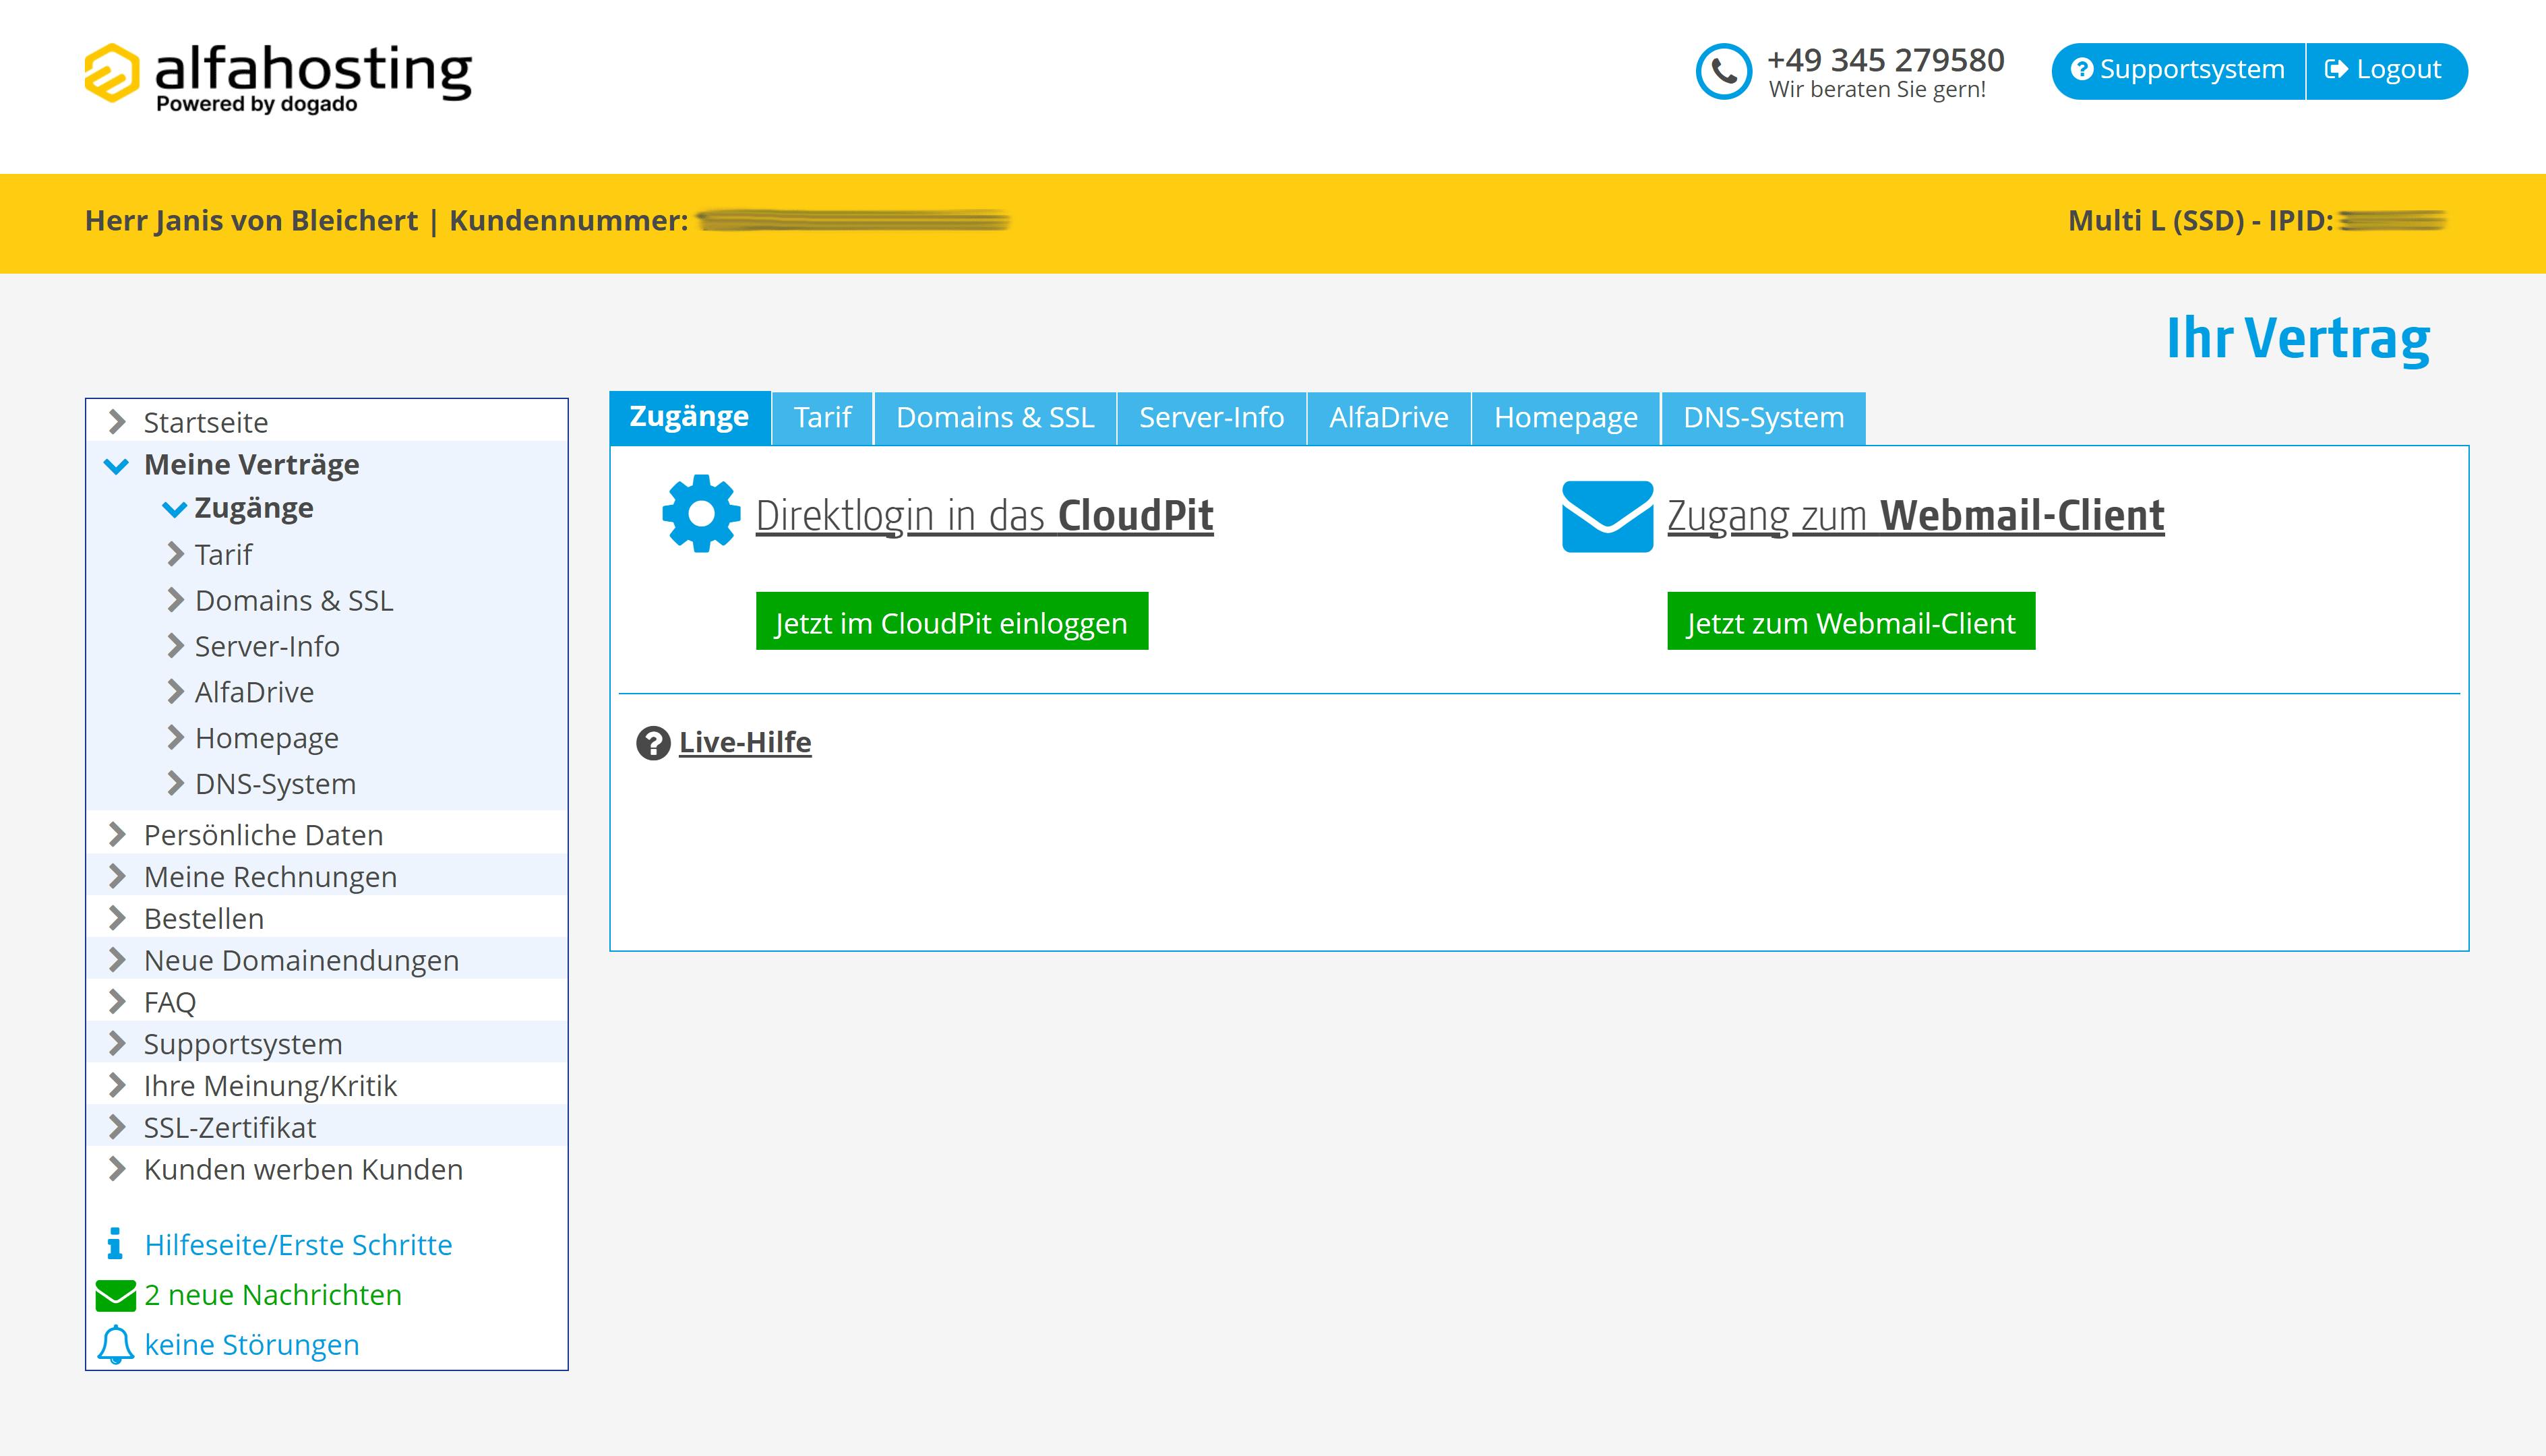This screenshot has height=1456, width=2546.
Task: Collapse the Meine Verträge chevron
Action: (116, 466)
